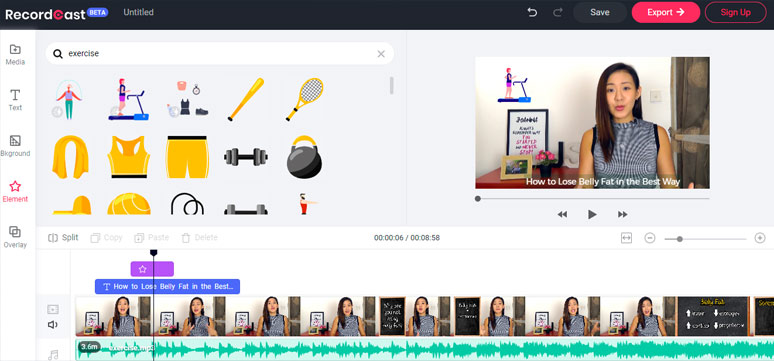Open the Overlay panel
Viewport: 774px width, 361px height.
pyautogui.click(x=15, y=237)
